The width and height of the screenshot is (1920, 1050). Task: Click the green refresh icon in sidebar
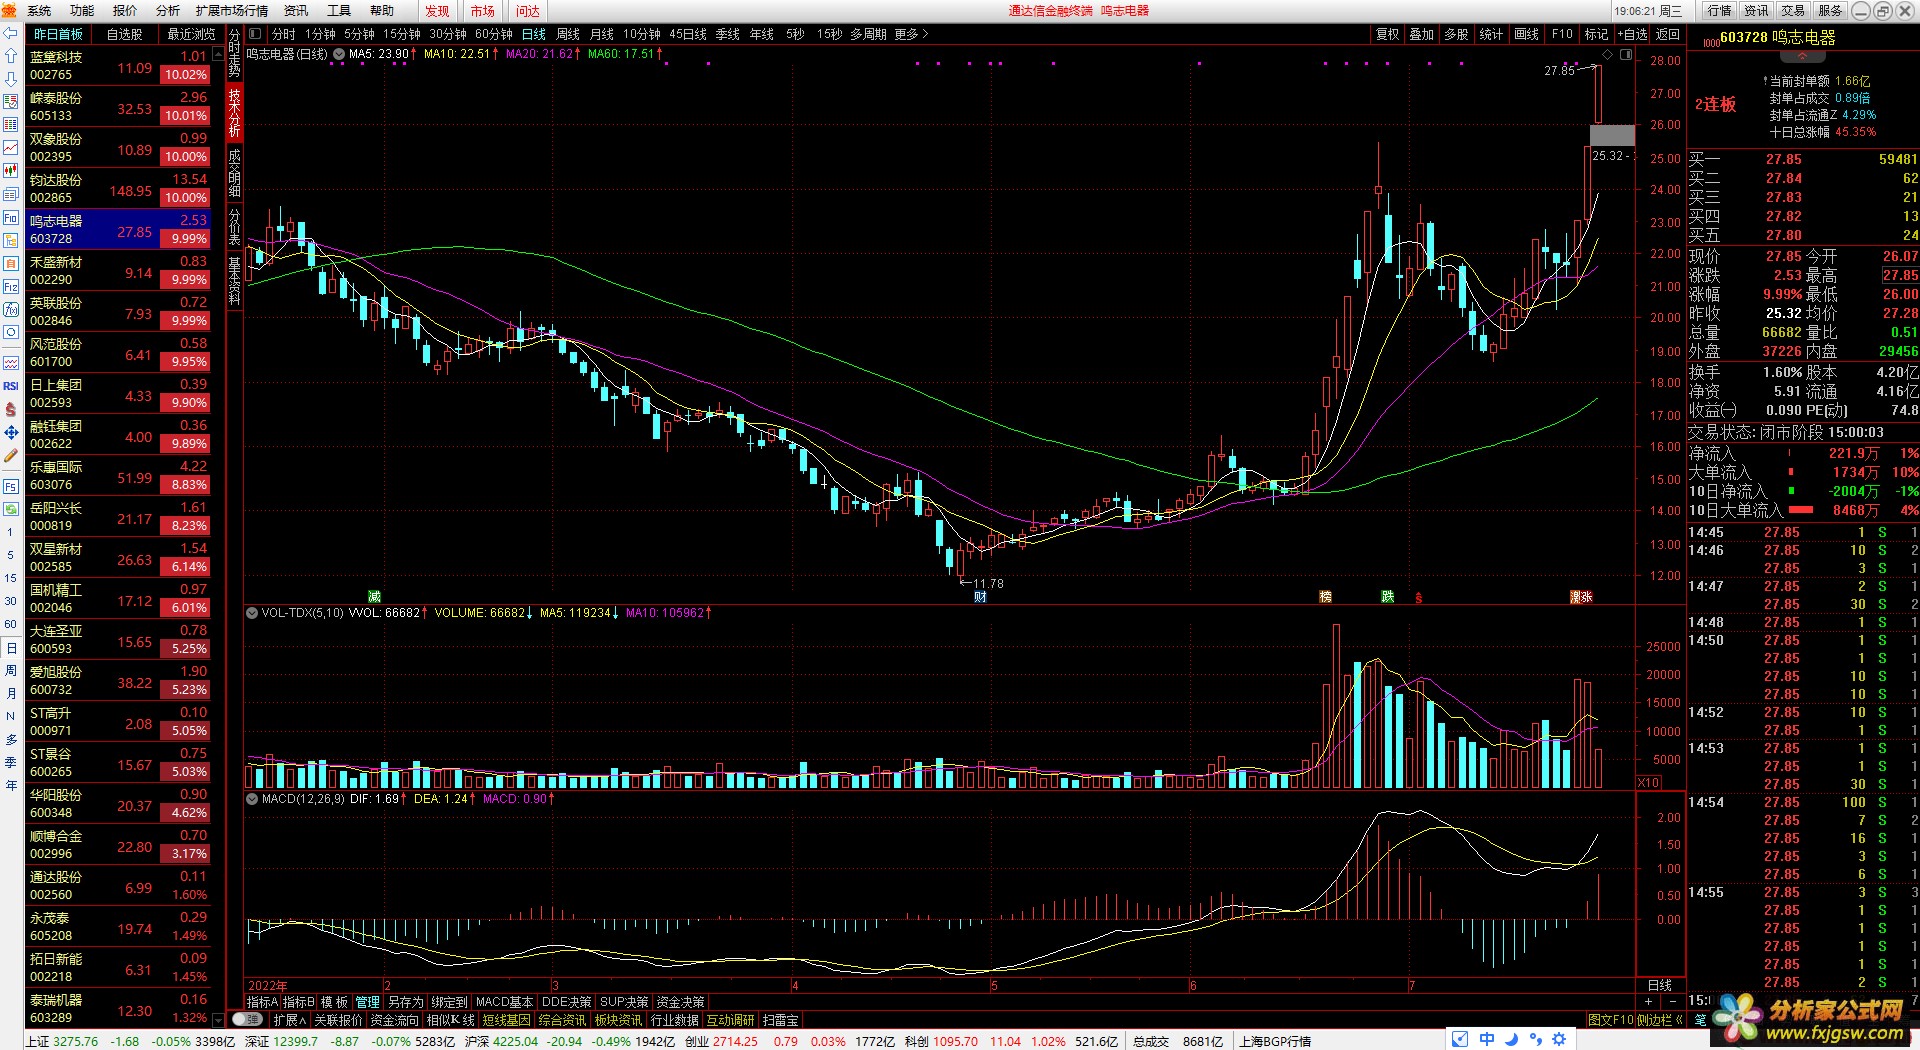(11, 509)
